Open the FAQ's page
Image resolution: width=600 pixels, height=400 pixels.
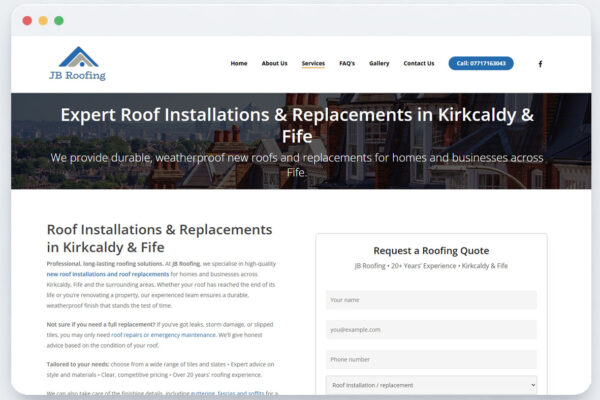click(347, 64)
